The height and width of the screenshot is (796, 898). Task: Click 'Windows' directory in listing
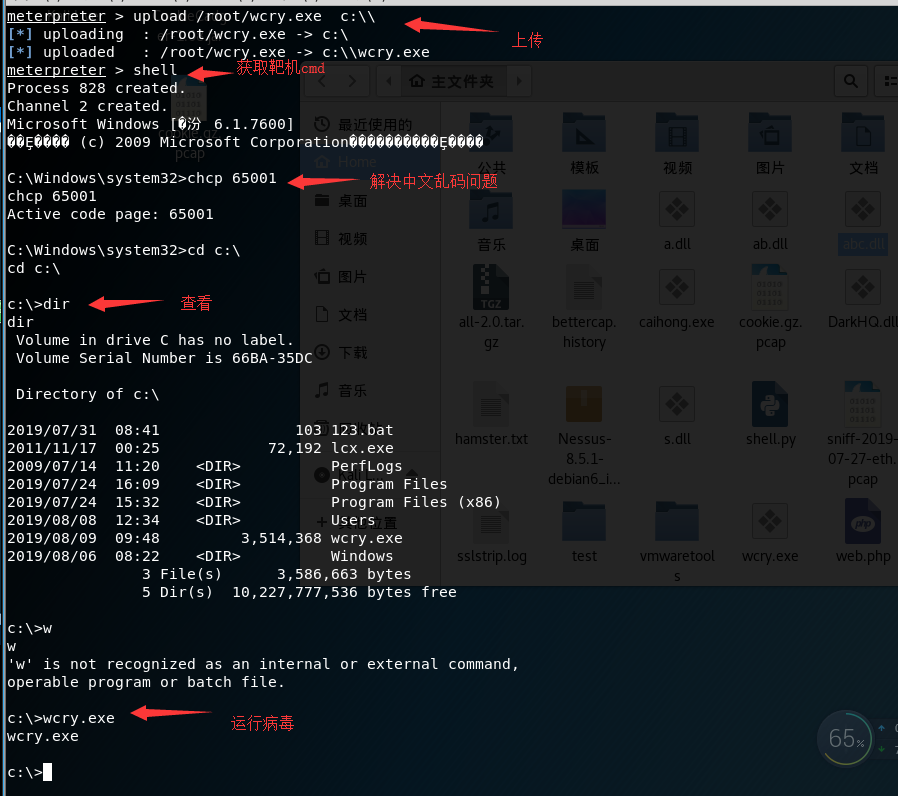coord(362,556)
